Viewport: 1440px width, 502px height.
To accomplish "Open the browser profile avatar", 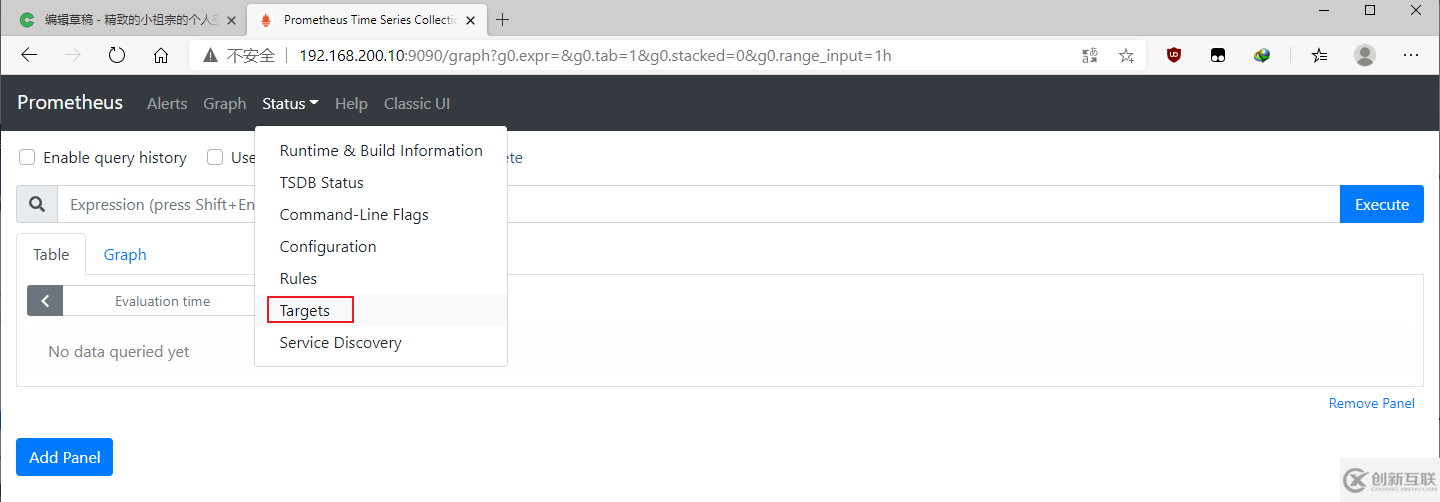I will pos(1365,56).
